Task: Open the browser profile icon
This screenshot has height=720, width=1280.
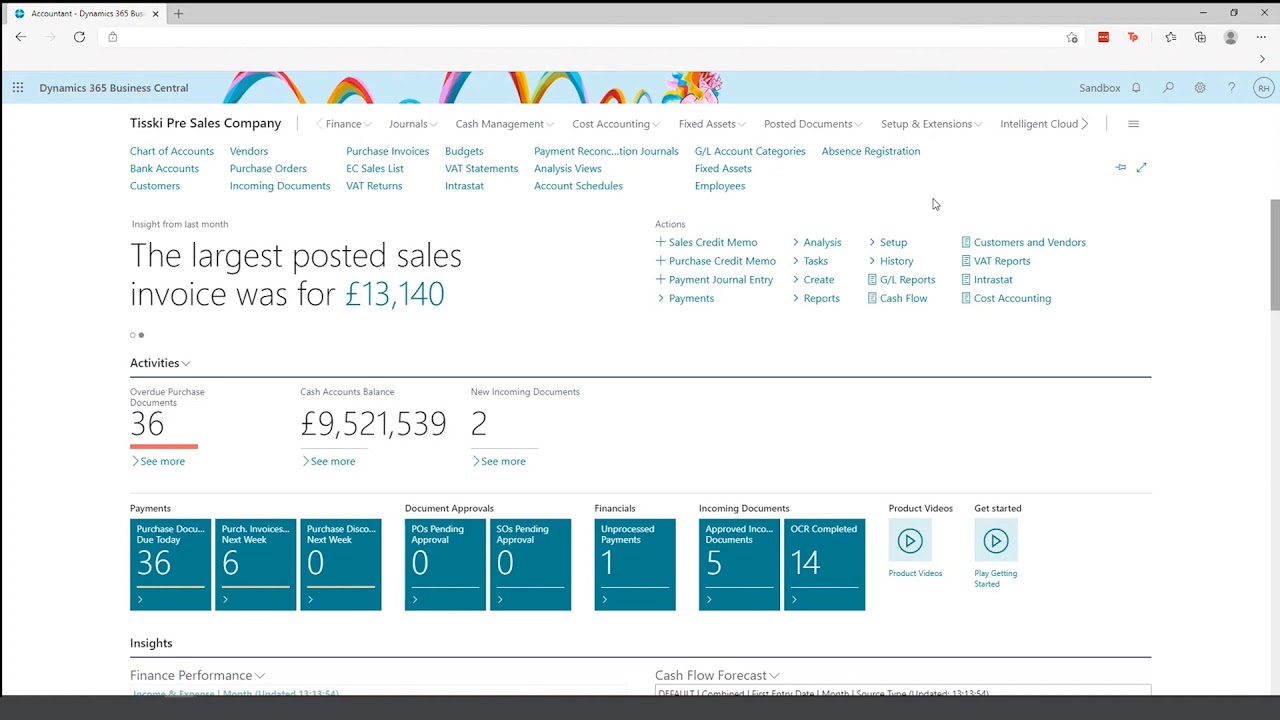Action: (x=1231, y=37)
